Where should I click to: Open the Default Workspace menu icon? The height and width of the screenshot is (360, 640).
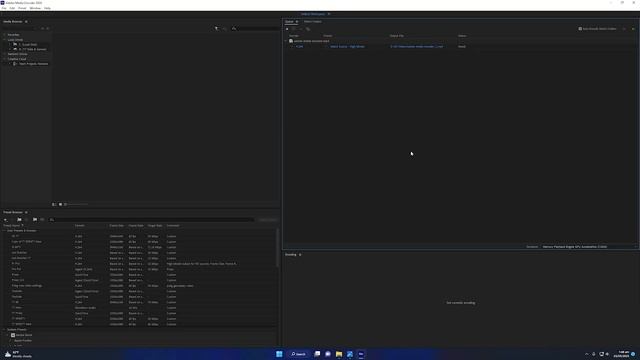[x=329, y=14]
